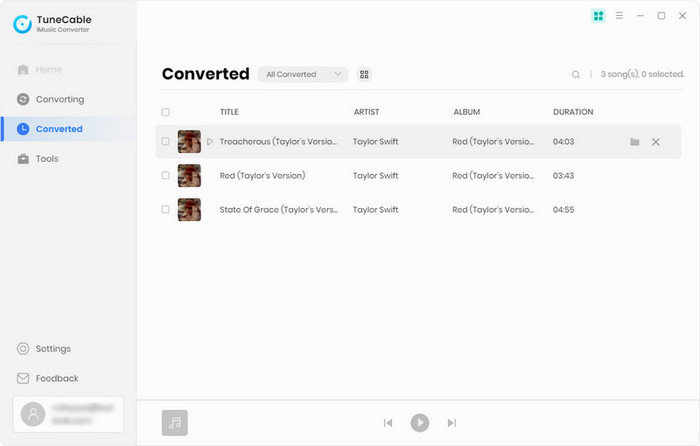The width and height of the screenshot is (700, 446).
Task: Click the ARTIST column header
Action: (x=367, y=112)
